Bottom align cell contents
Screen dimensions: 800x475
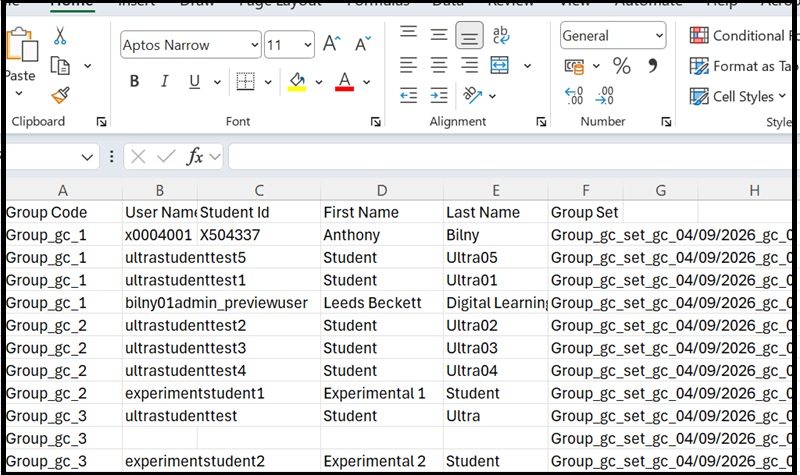[469, 35]
